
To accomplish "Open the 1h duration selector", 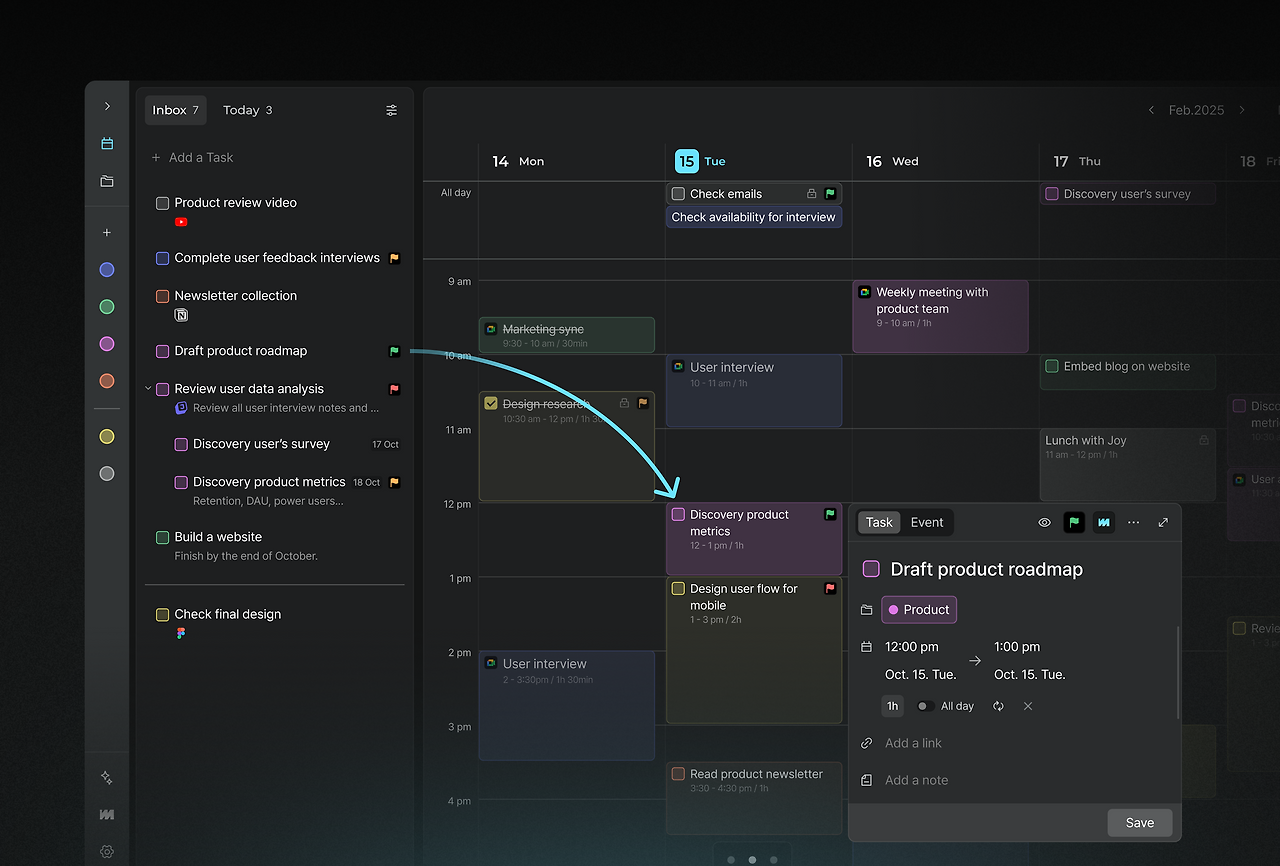I will (x=892, y=706).
